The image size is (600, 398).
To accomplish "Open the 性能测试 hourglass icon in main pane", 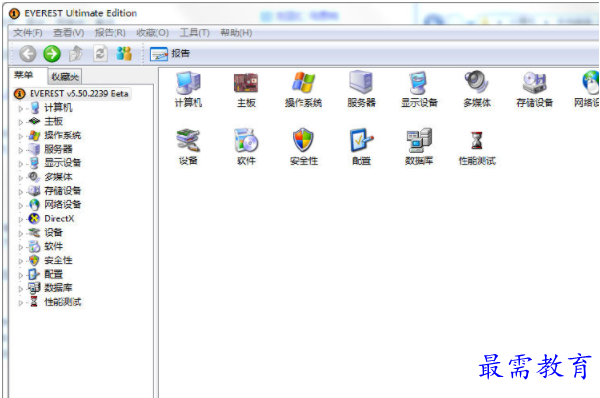I will pos(477,148).
